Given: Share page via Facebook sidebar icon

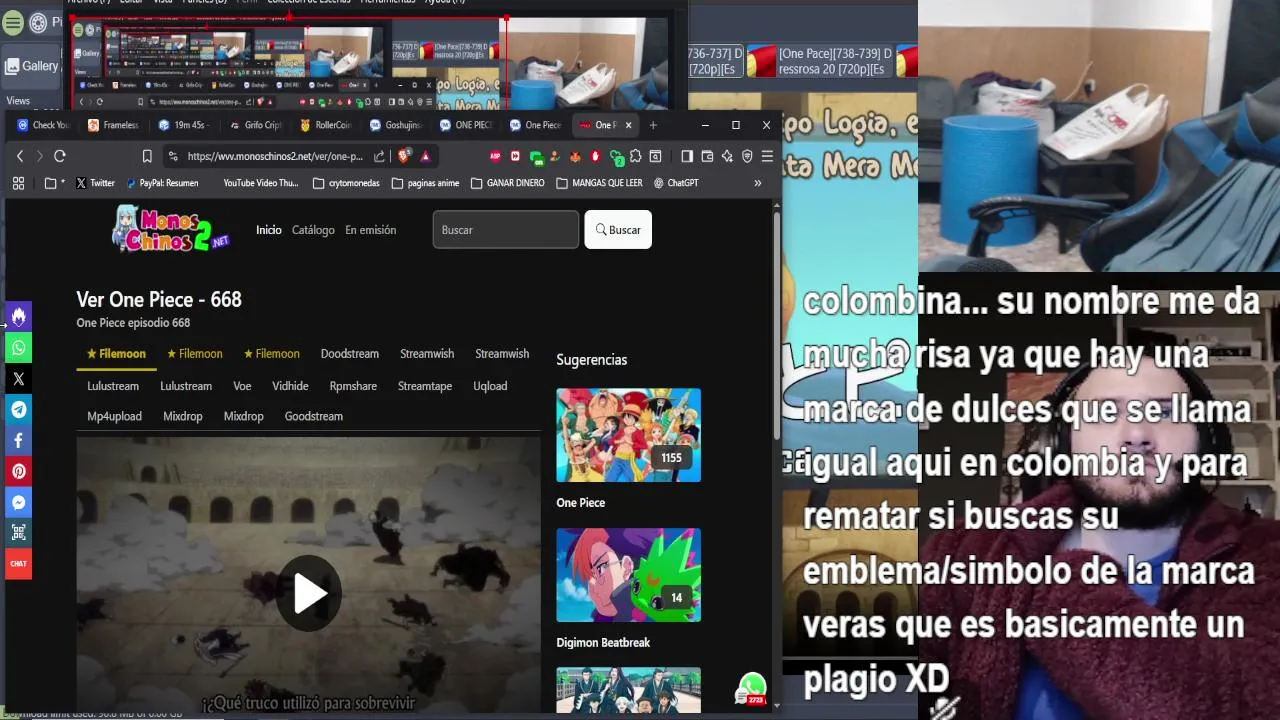Looking at the screenshot, I should pyautogui.click(x=18, y=441).
